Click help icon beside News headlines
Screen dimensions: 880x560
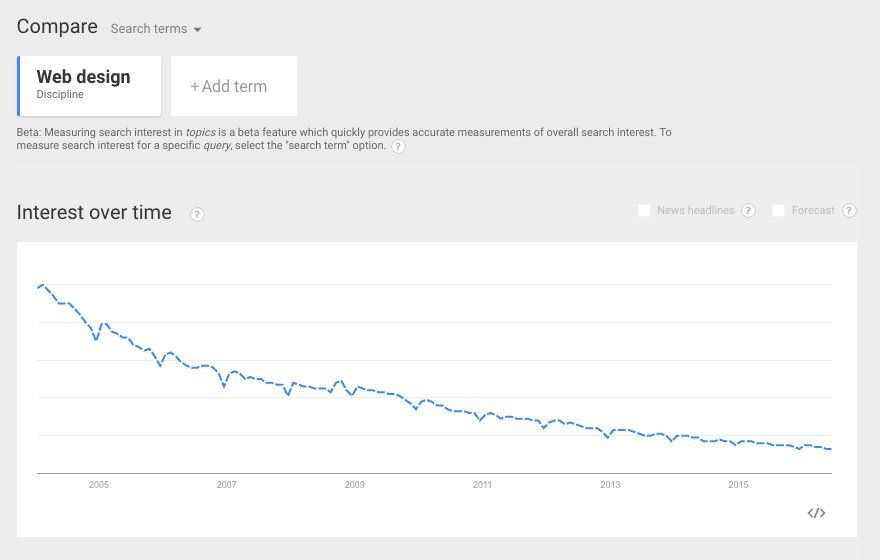tap(748, 210)
